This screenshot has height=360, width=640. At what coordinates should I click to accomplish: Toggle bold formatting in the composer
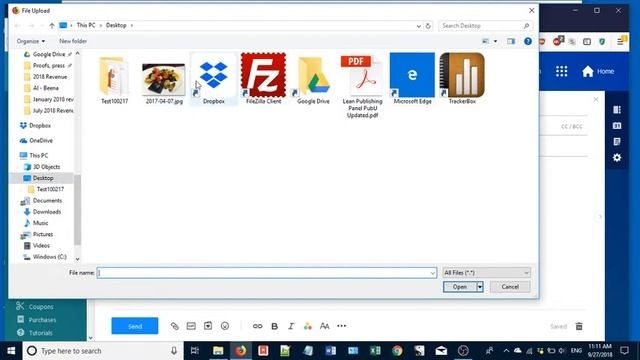pos(274,326)
